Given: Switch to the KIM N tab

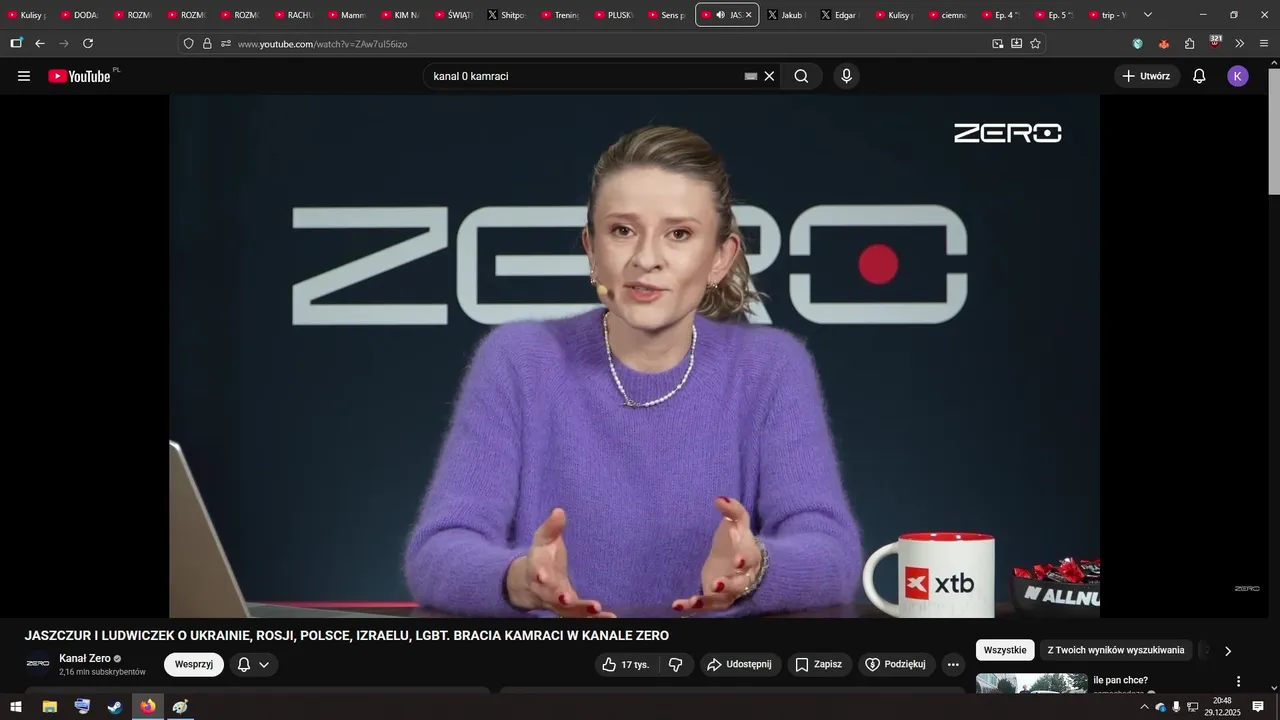Looking at the screenshot, I should point(400,15).
